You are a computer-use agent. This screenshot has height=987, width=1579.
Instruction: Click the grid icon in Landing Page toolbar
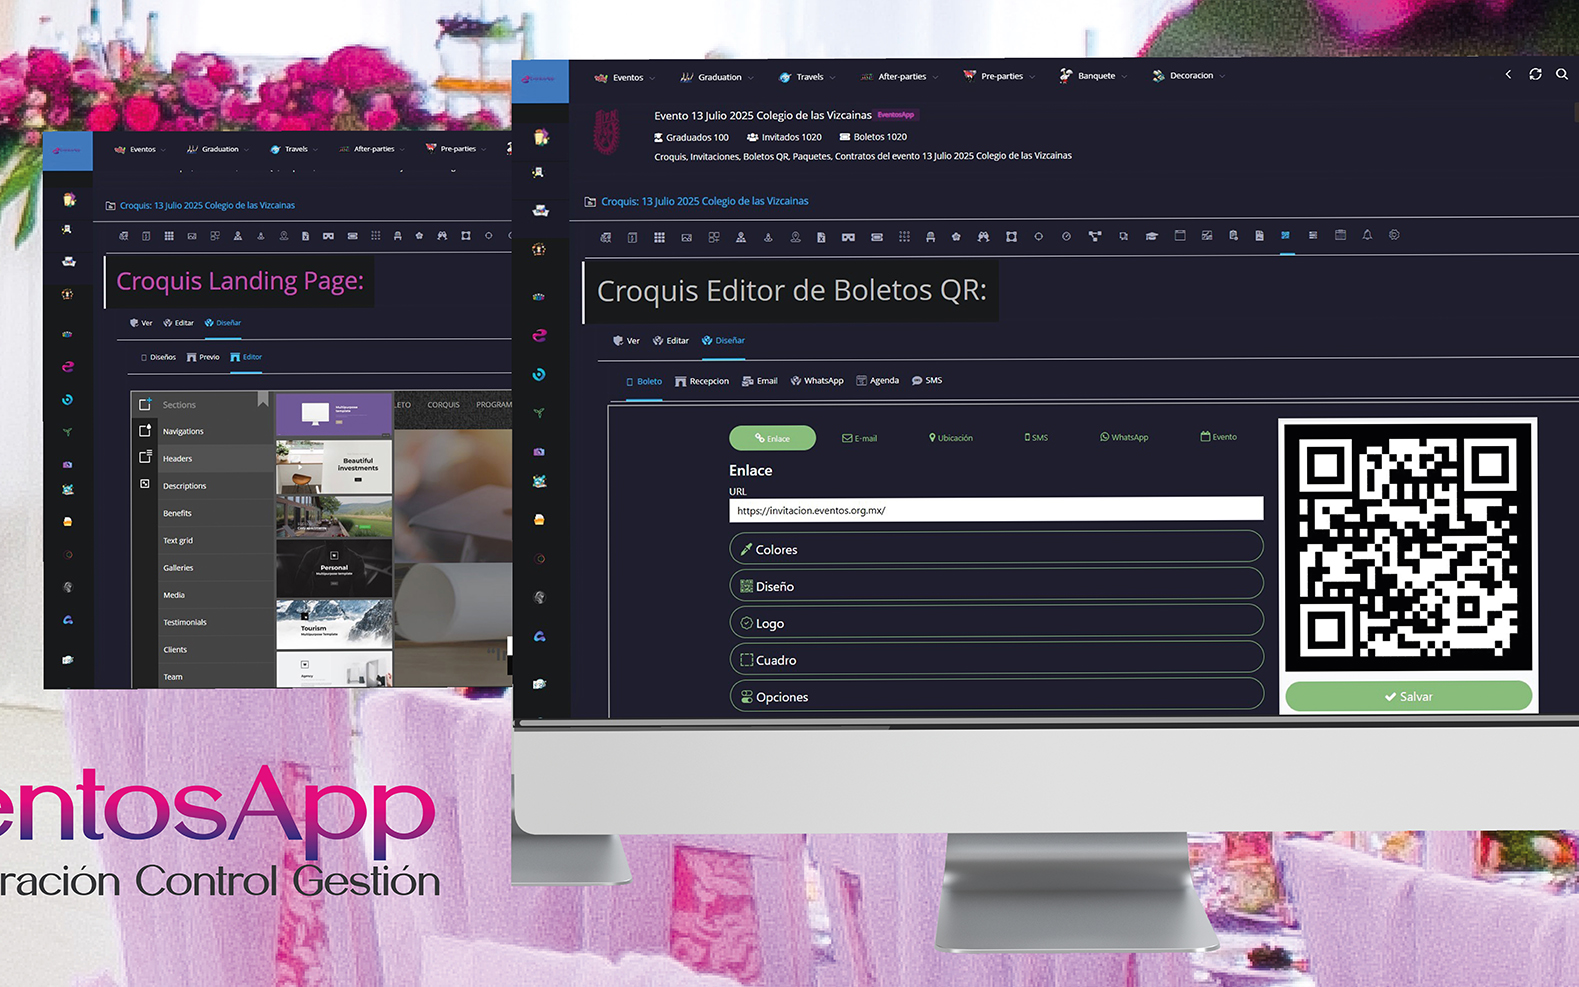tap(169, 236)
